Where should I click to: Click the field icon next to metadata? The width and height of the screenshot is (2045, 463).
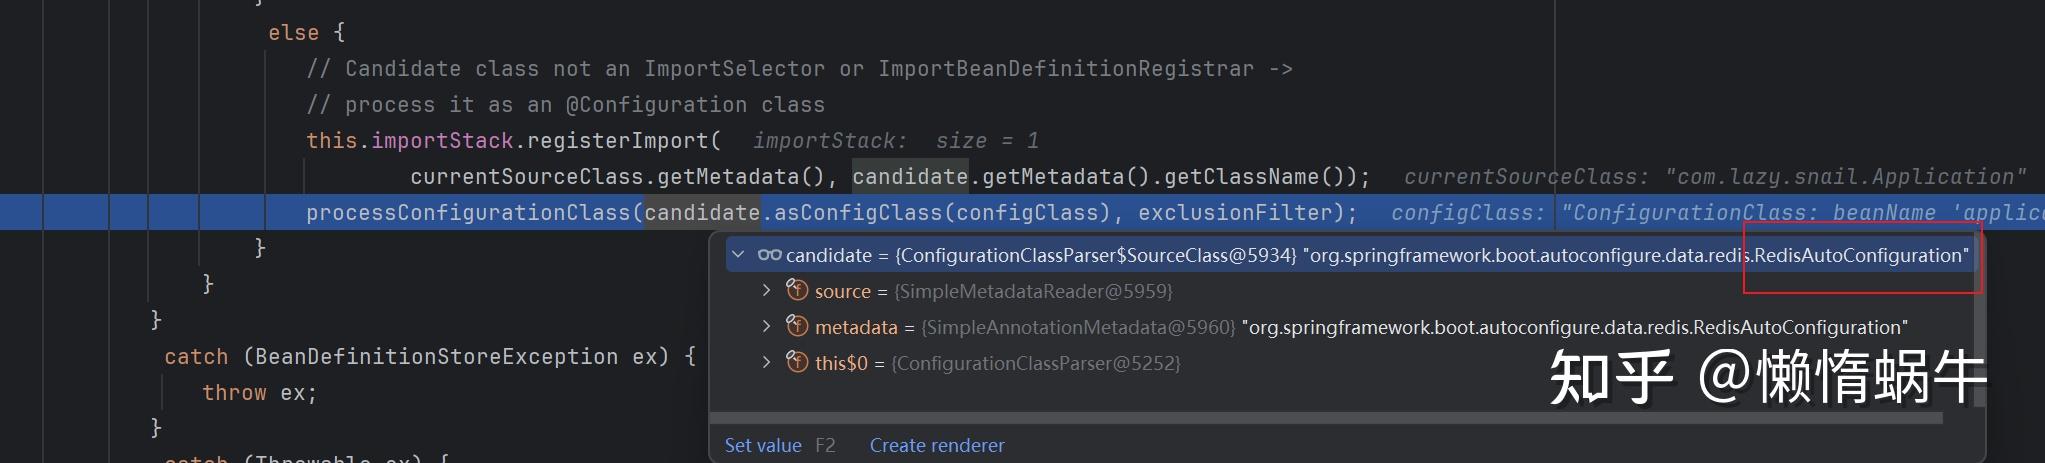coord(797,327)
